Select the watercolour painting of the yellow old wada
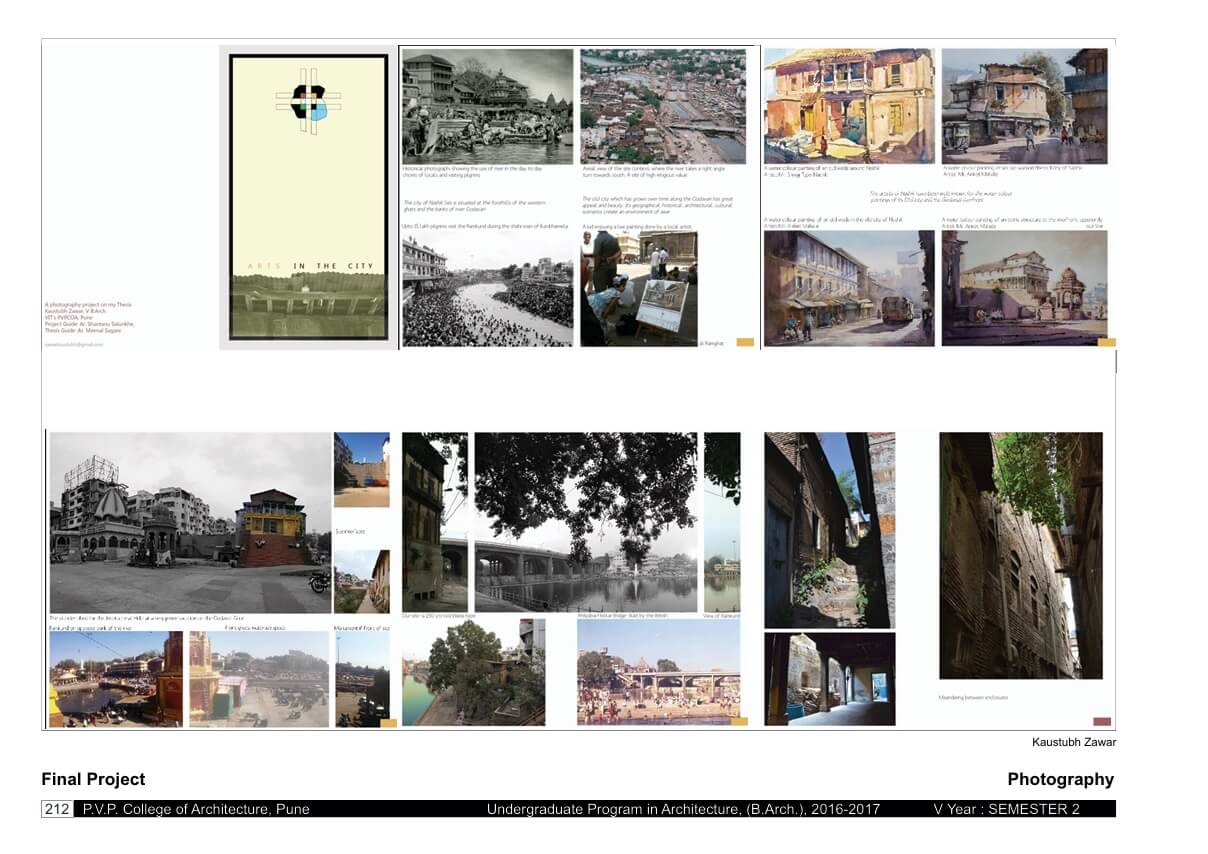 tap(850, 106)
